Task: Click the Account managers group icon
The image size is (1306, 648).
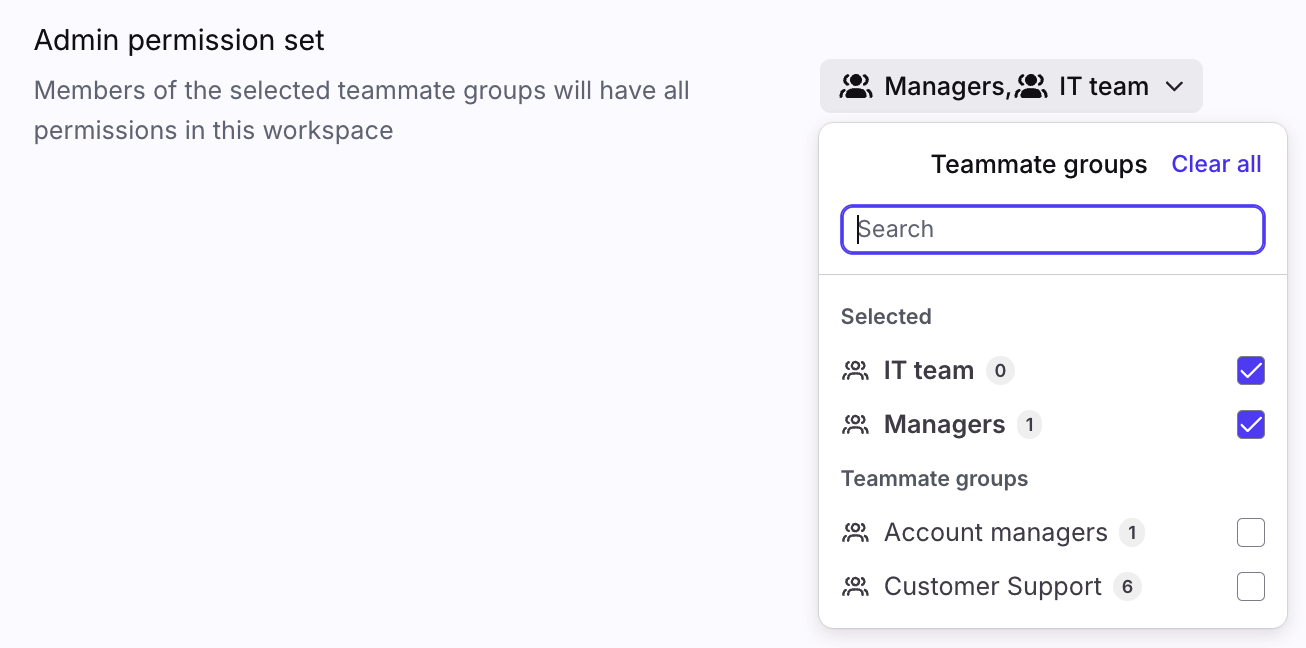Action: tap(855, 533)
